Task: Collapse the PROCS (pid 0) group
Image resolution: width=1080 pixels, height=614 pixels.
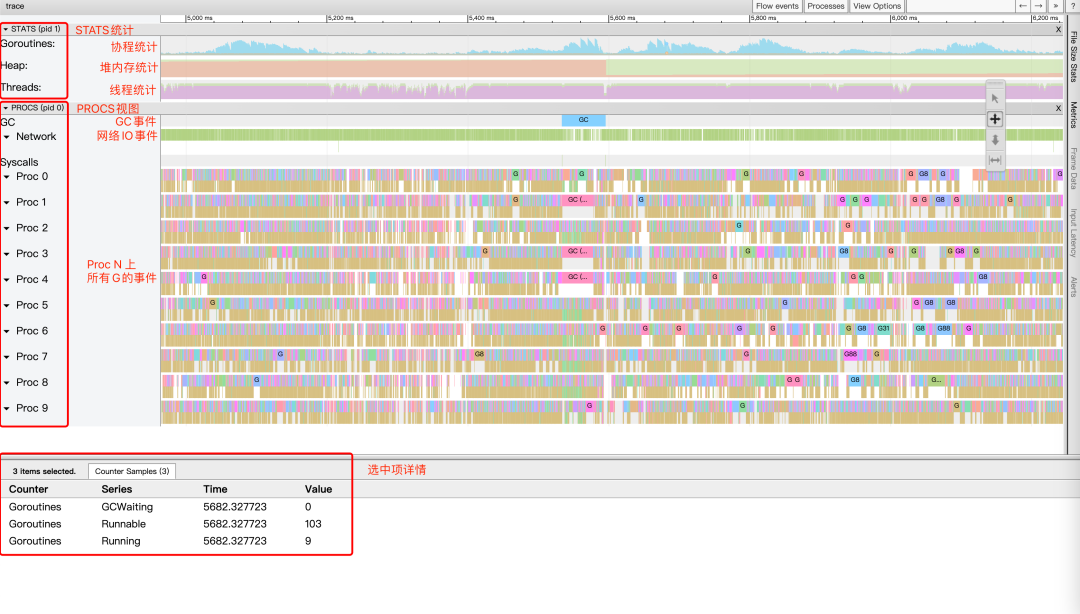Action: point(6,108)
